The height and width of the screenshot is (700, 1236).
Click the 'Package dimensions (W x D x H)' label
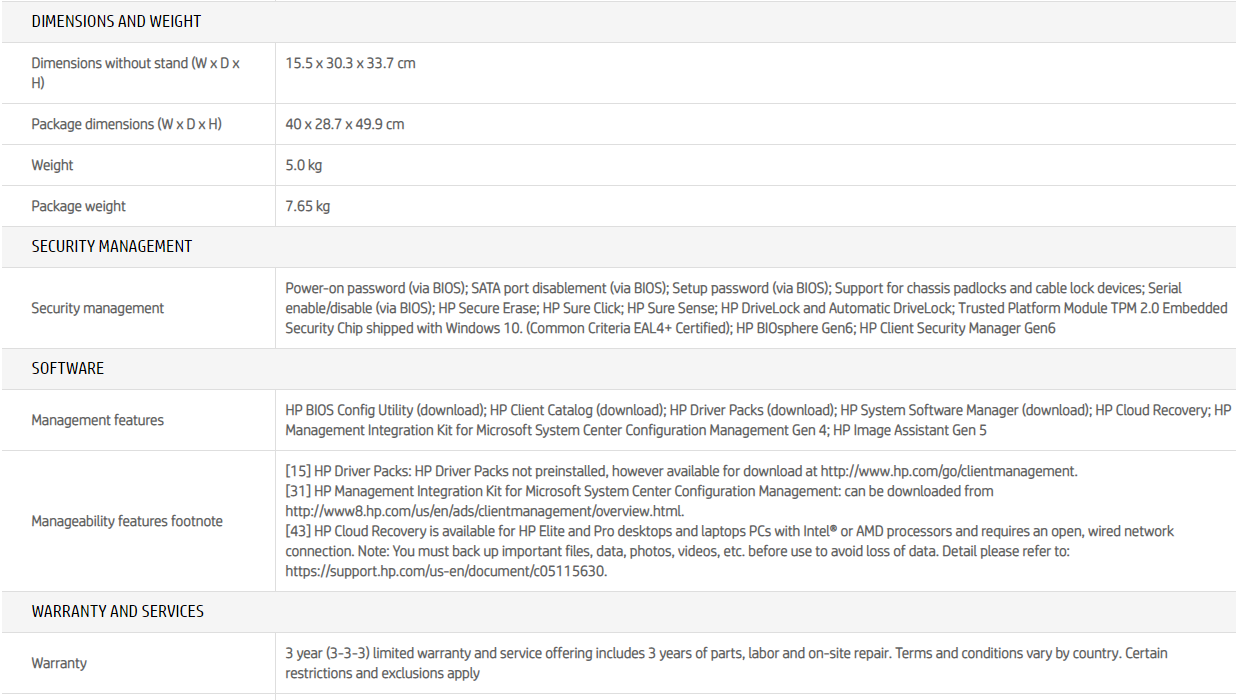pos(126,124)
